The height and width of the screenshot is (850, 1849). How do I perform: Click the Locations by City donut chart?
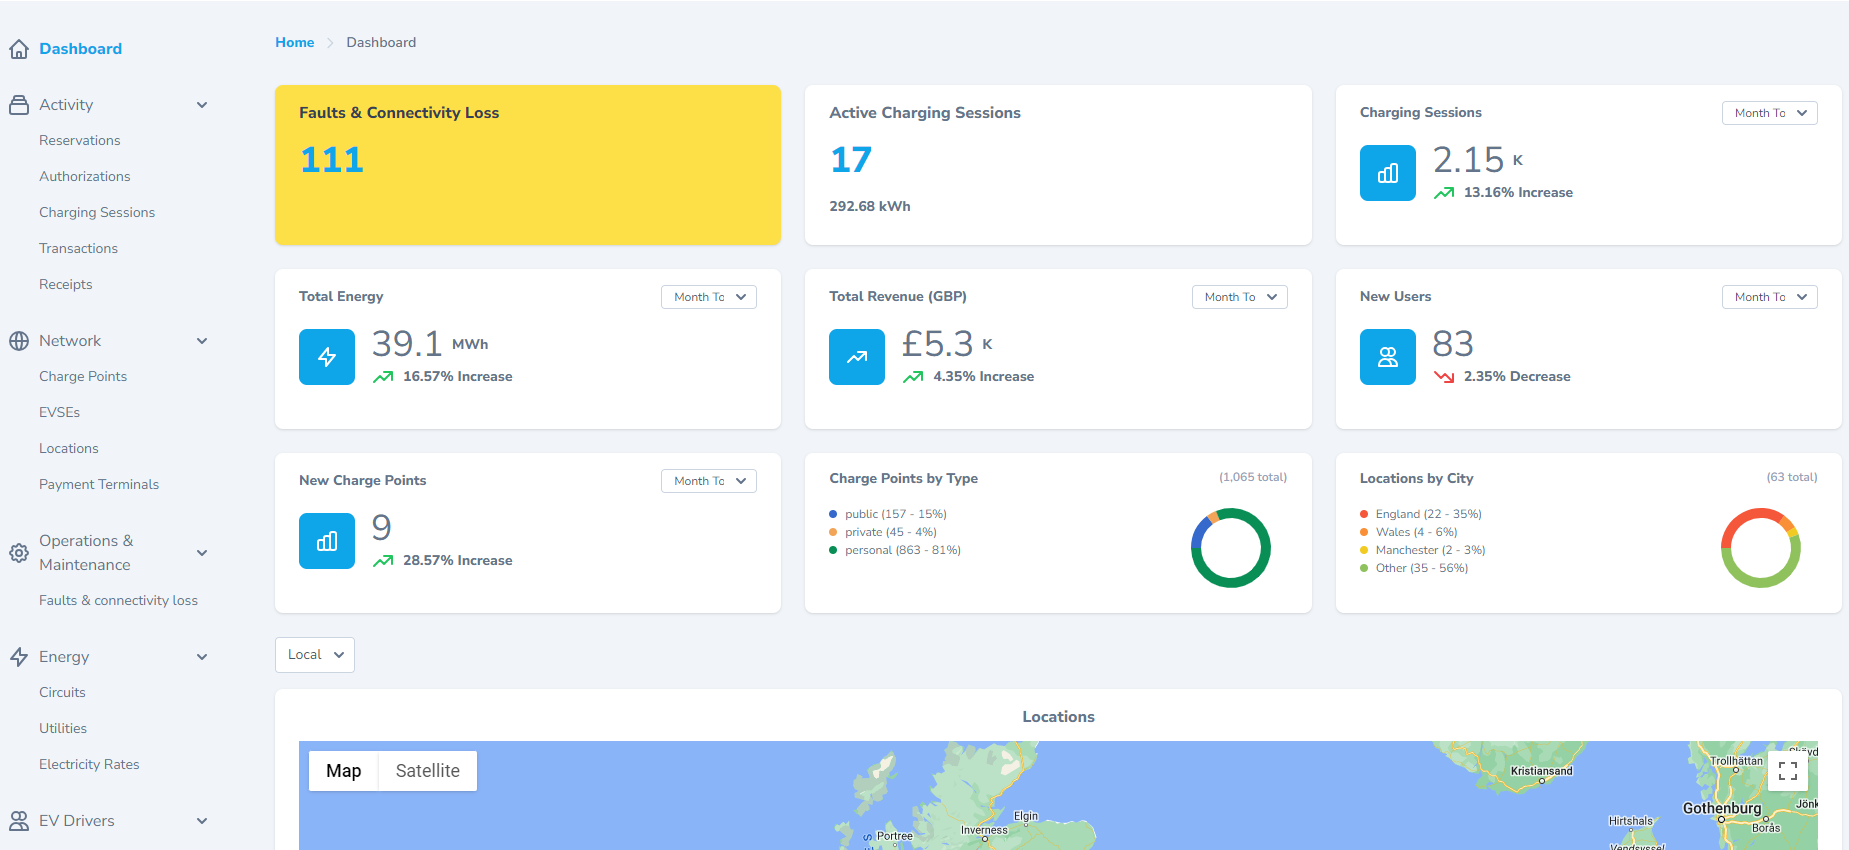(x=1760, y=548)
